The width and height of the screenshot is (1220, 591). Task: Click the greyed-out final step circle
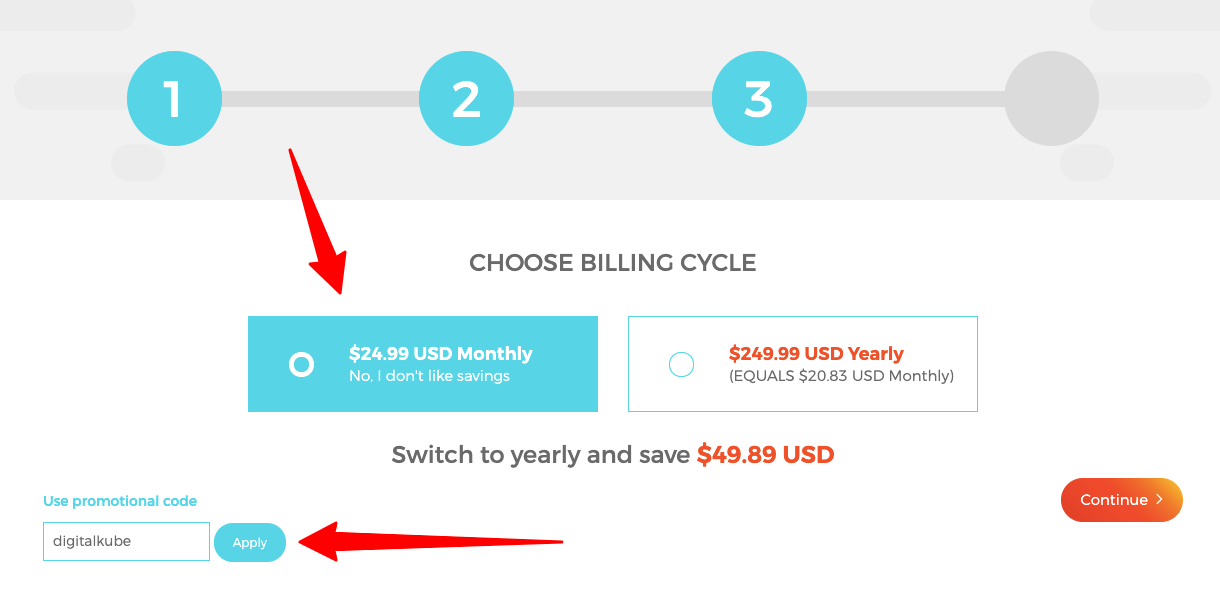1051,99
